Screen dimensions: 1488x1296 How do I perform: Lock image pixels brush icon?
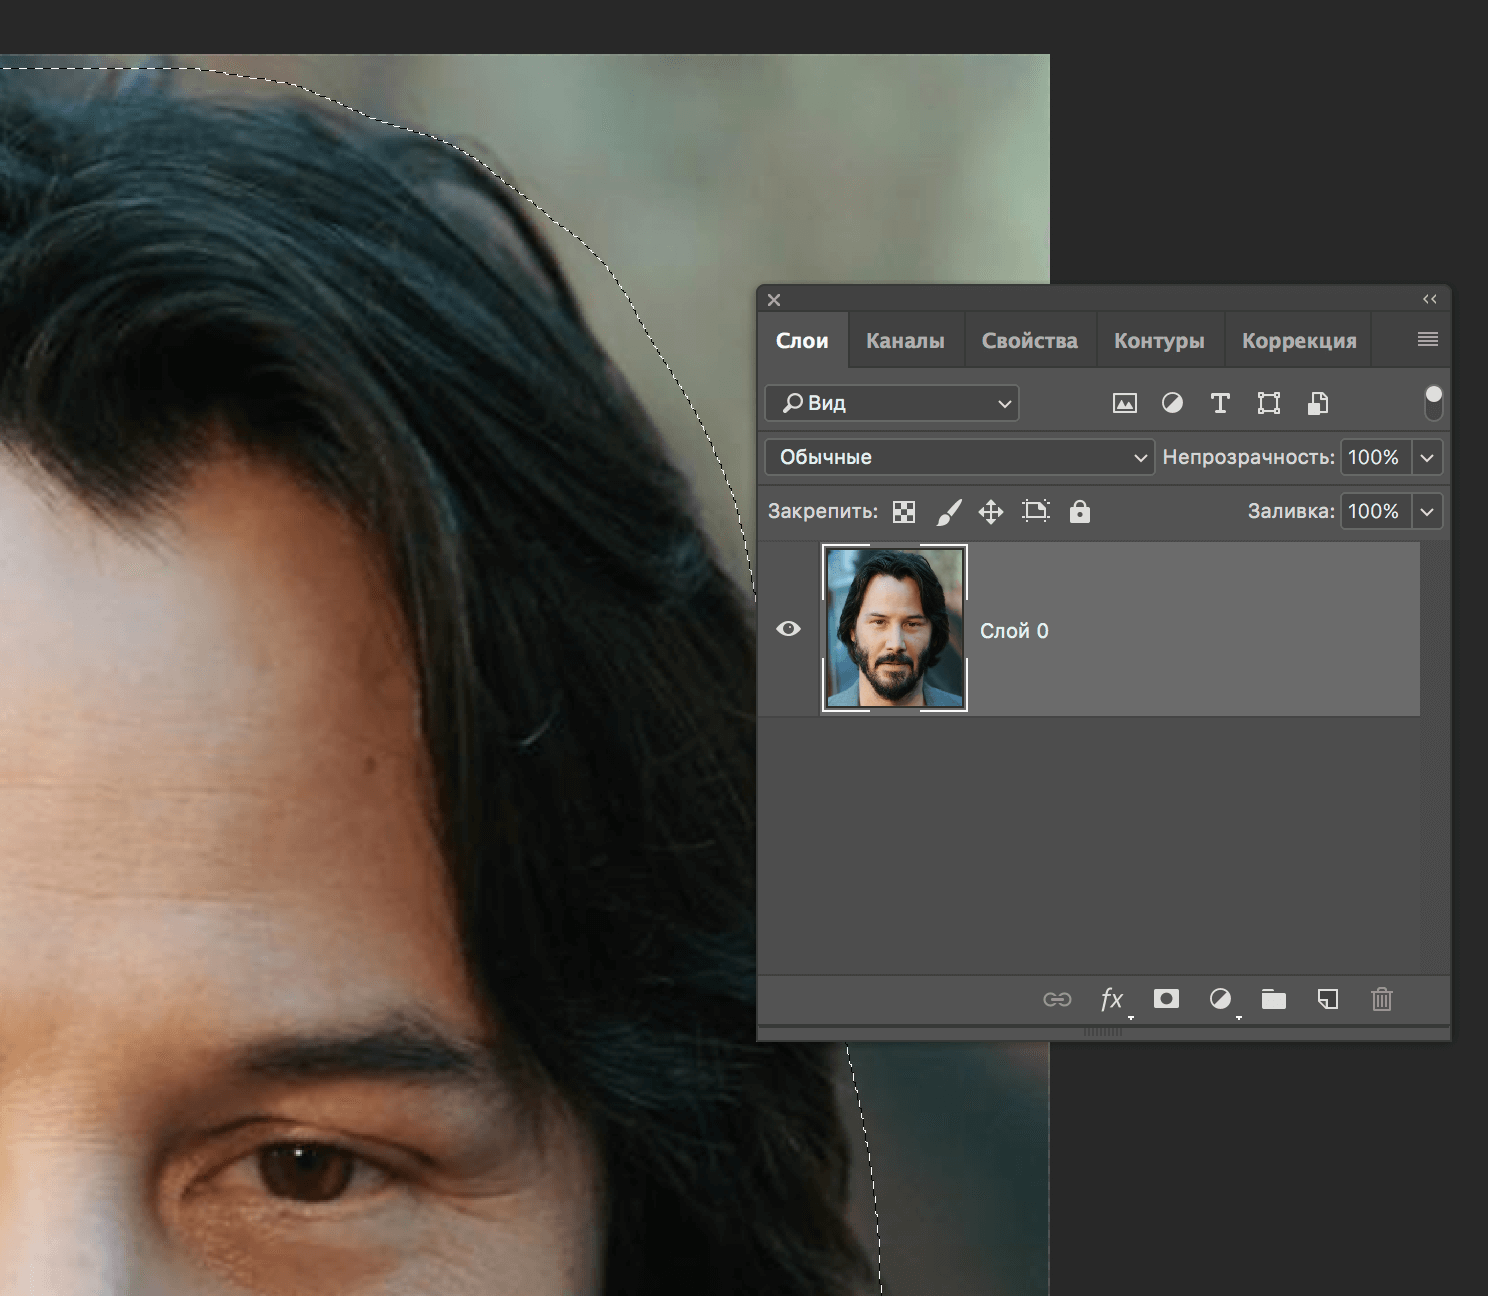[x=948, y=512]
